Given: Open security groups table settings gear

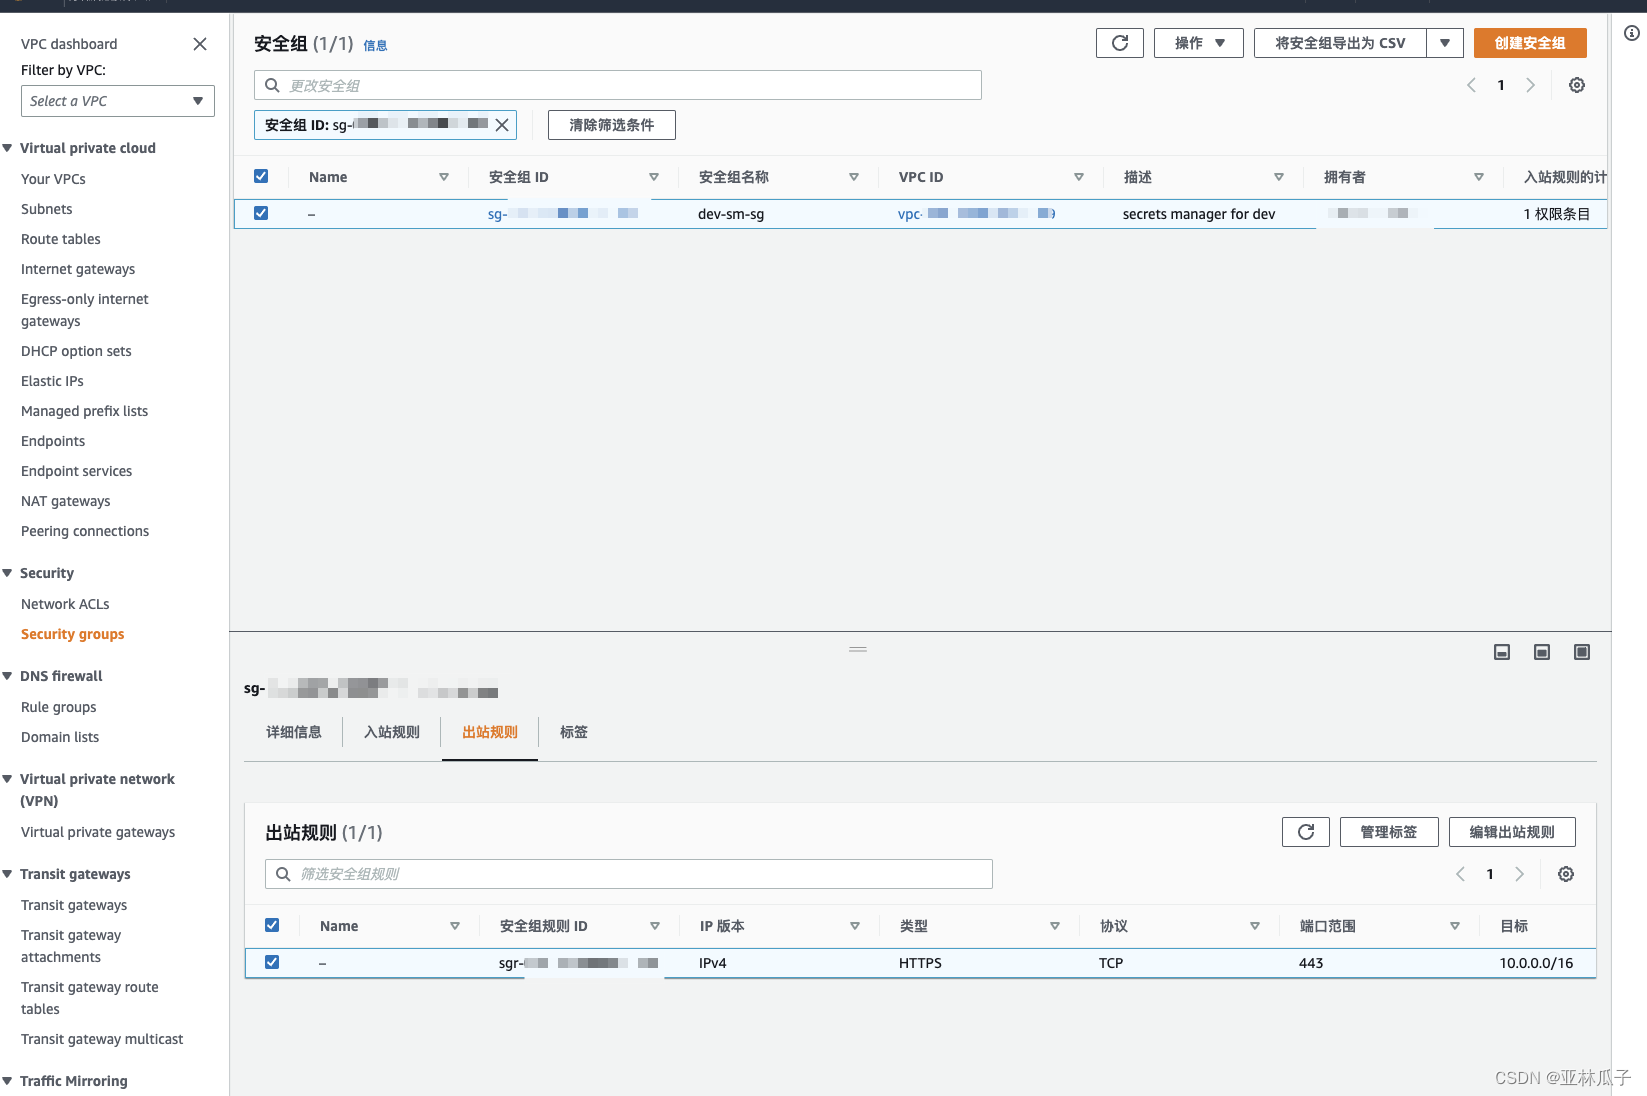Looking at the screenshot, I should point(1577,85).
